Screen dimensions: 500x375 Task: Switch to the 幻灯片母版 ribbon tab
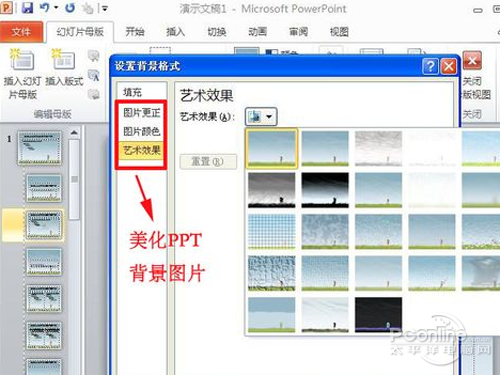(x=80, y=32)
